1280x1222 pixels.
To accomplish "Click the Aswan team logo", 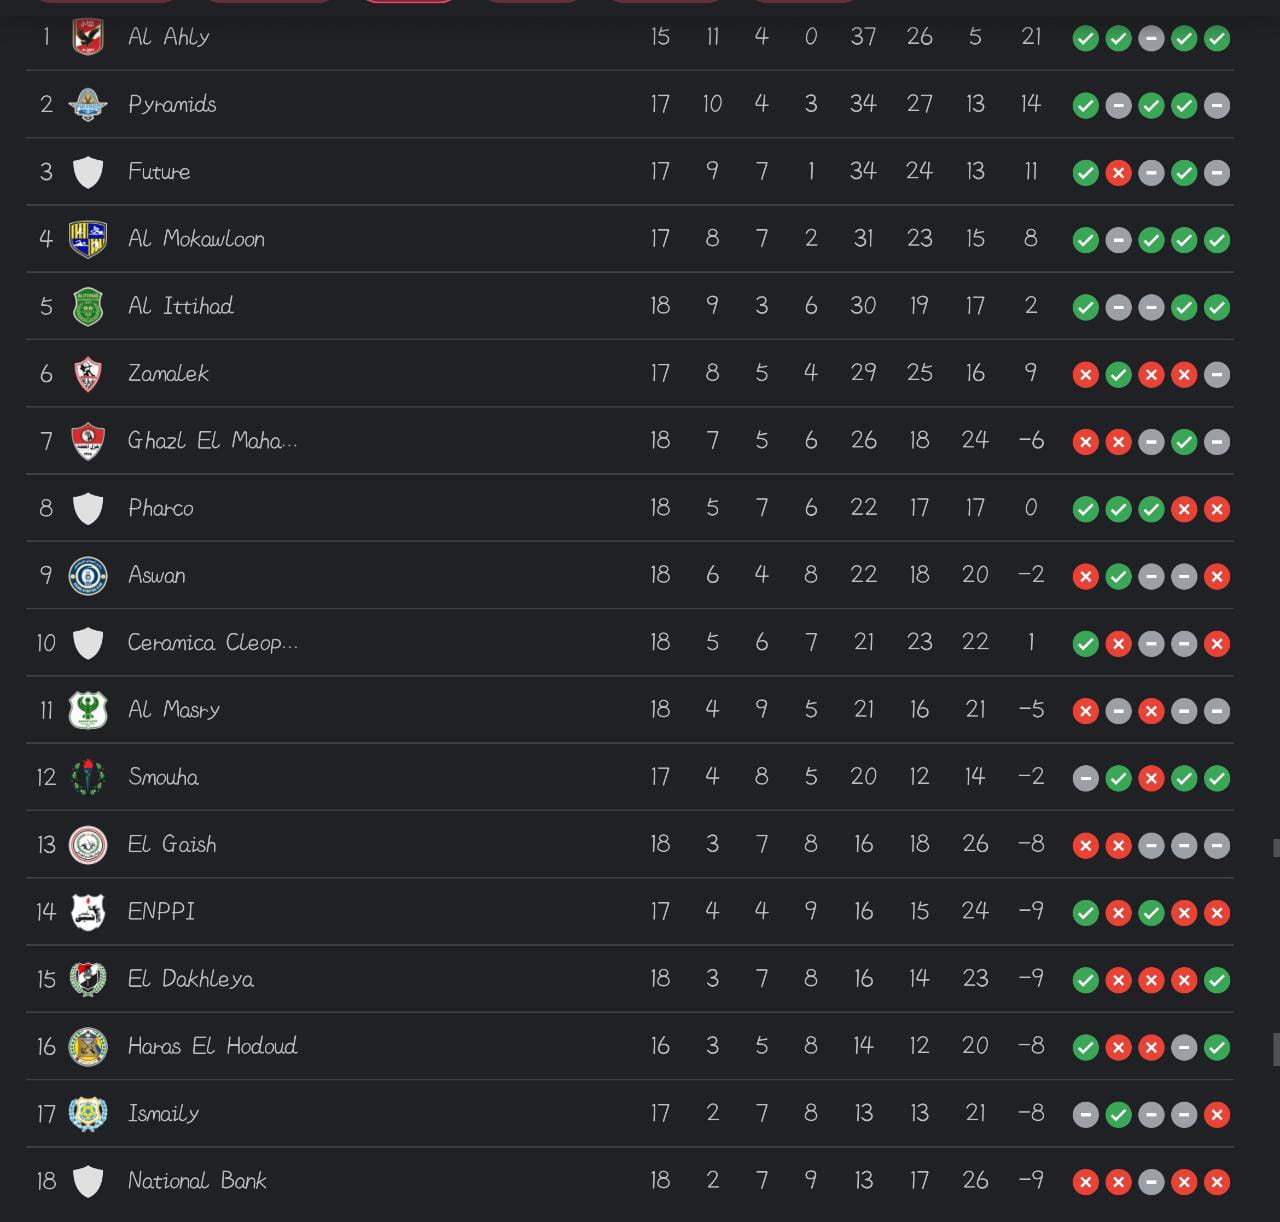I will pyautogui.click(x=88, y=576).
